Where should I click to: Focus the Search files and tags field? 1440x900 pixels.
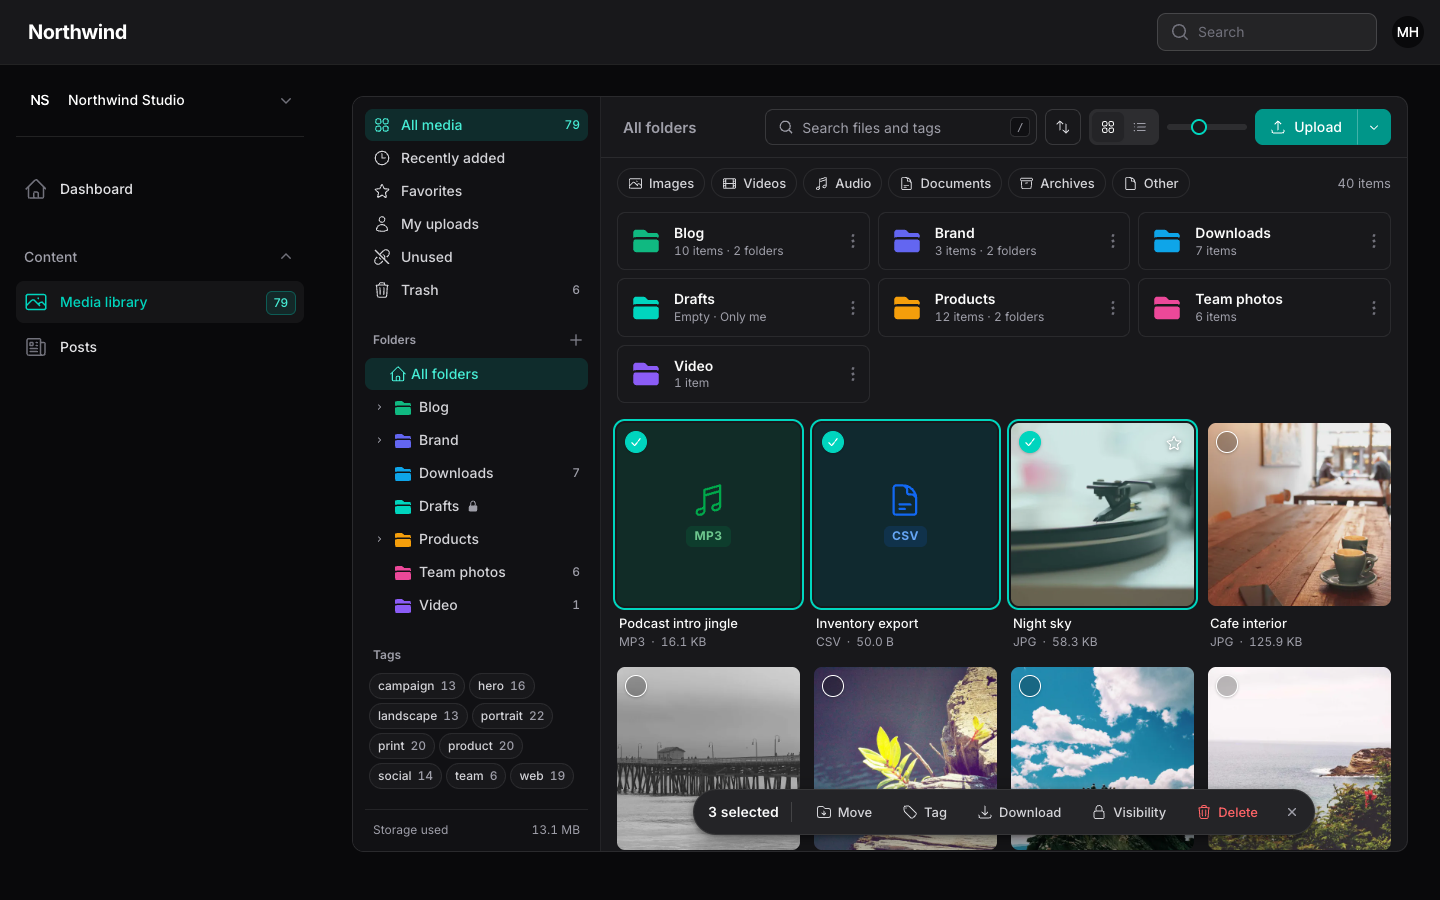[901, 127]
